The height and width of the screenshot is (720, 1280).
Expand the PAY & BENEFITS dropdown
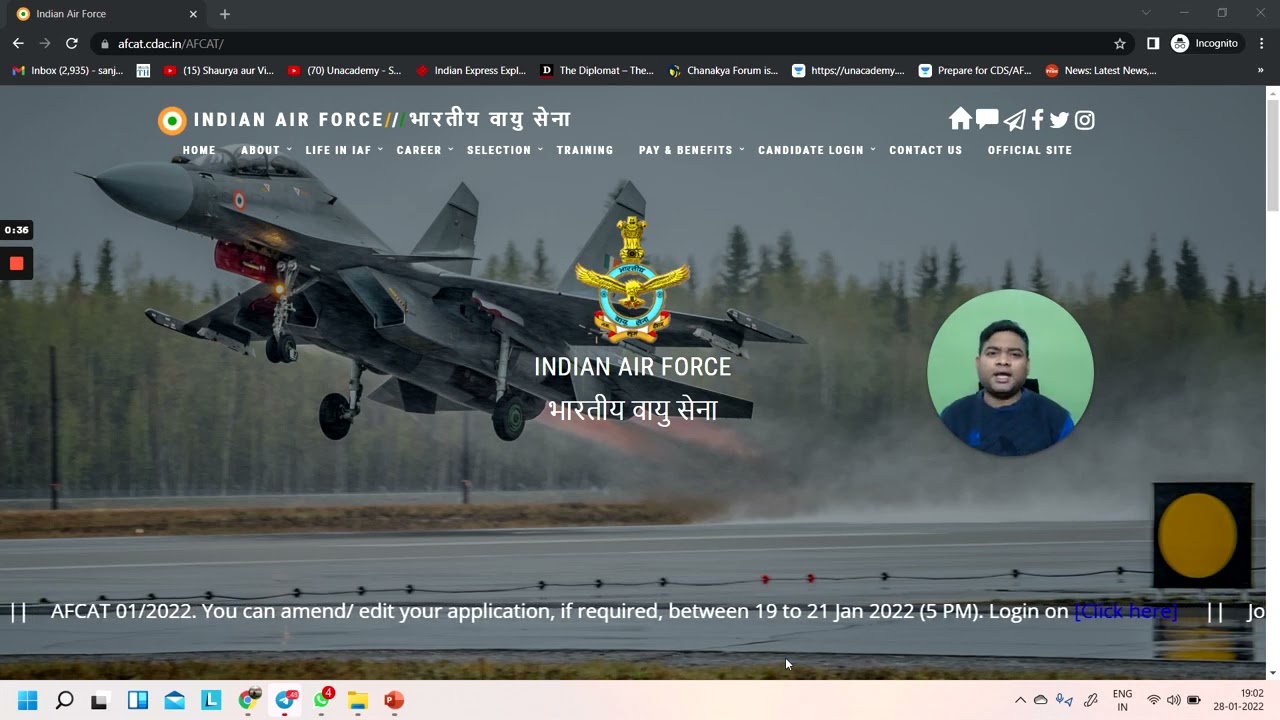(692, 150)
